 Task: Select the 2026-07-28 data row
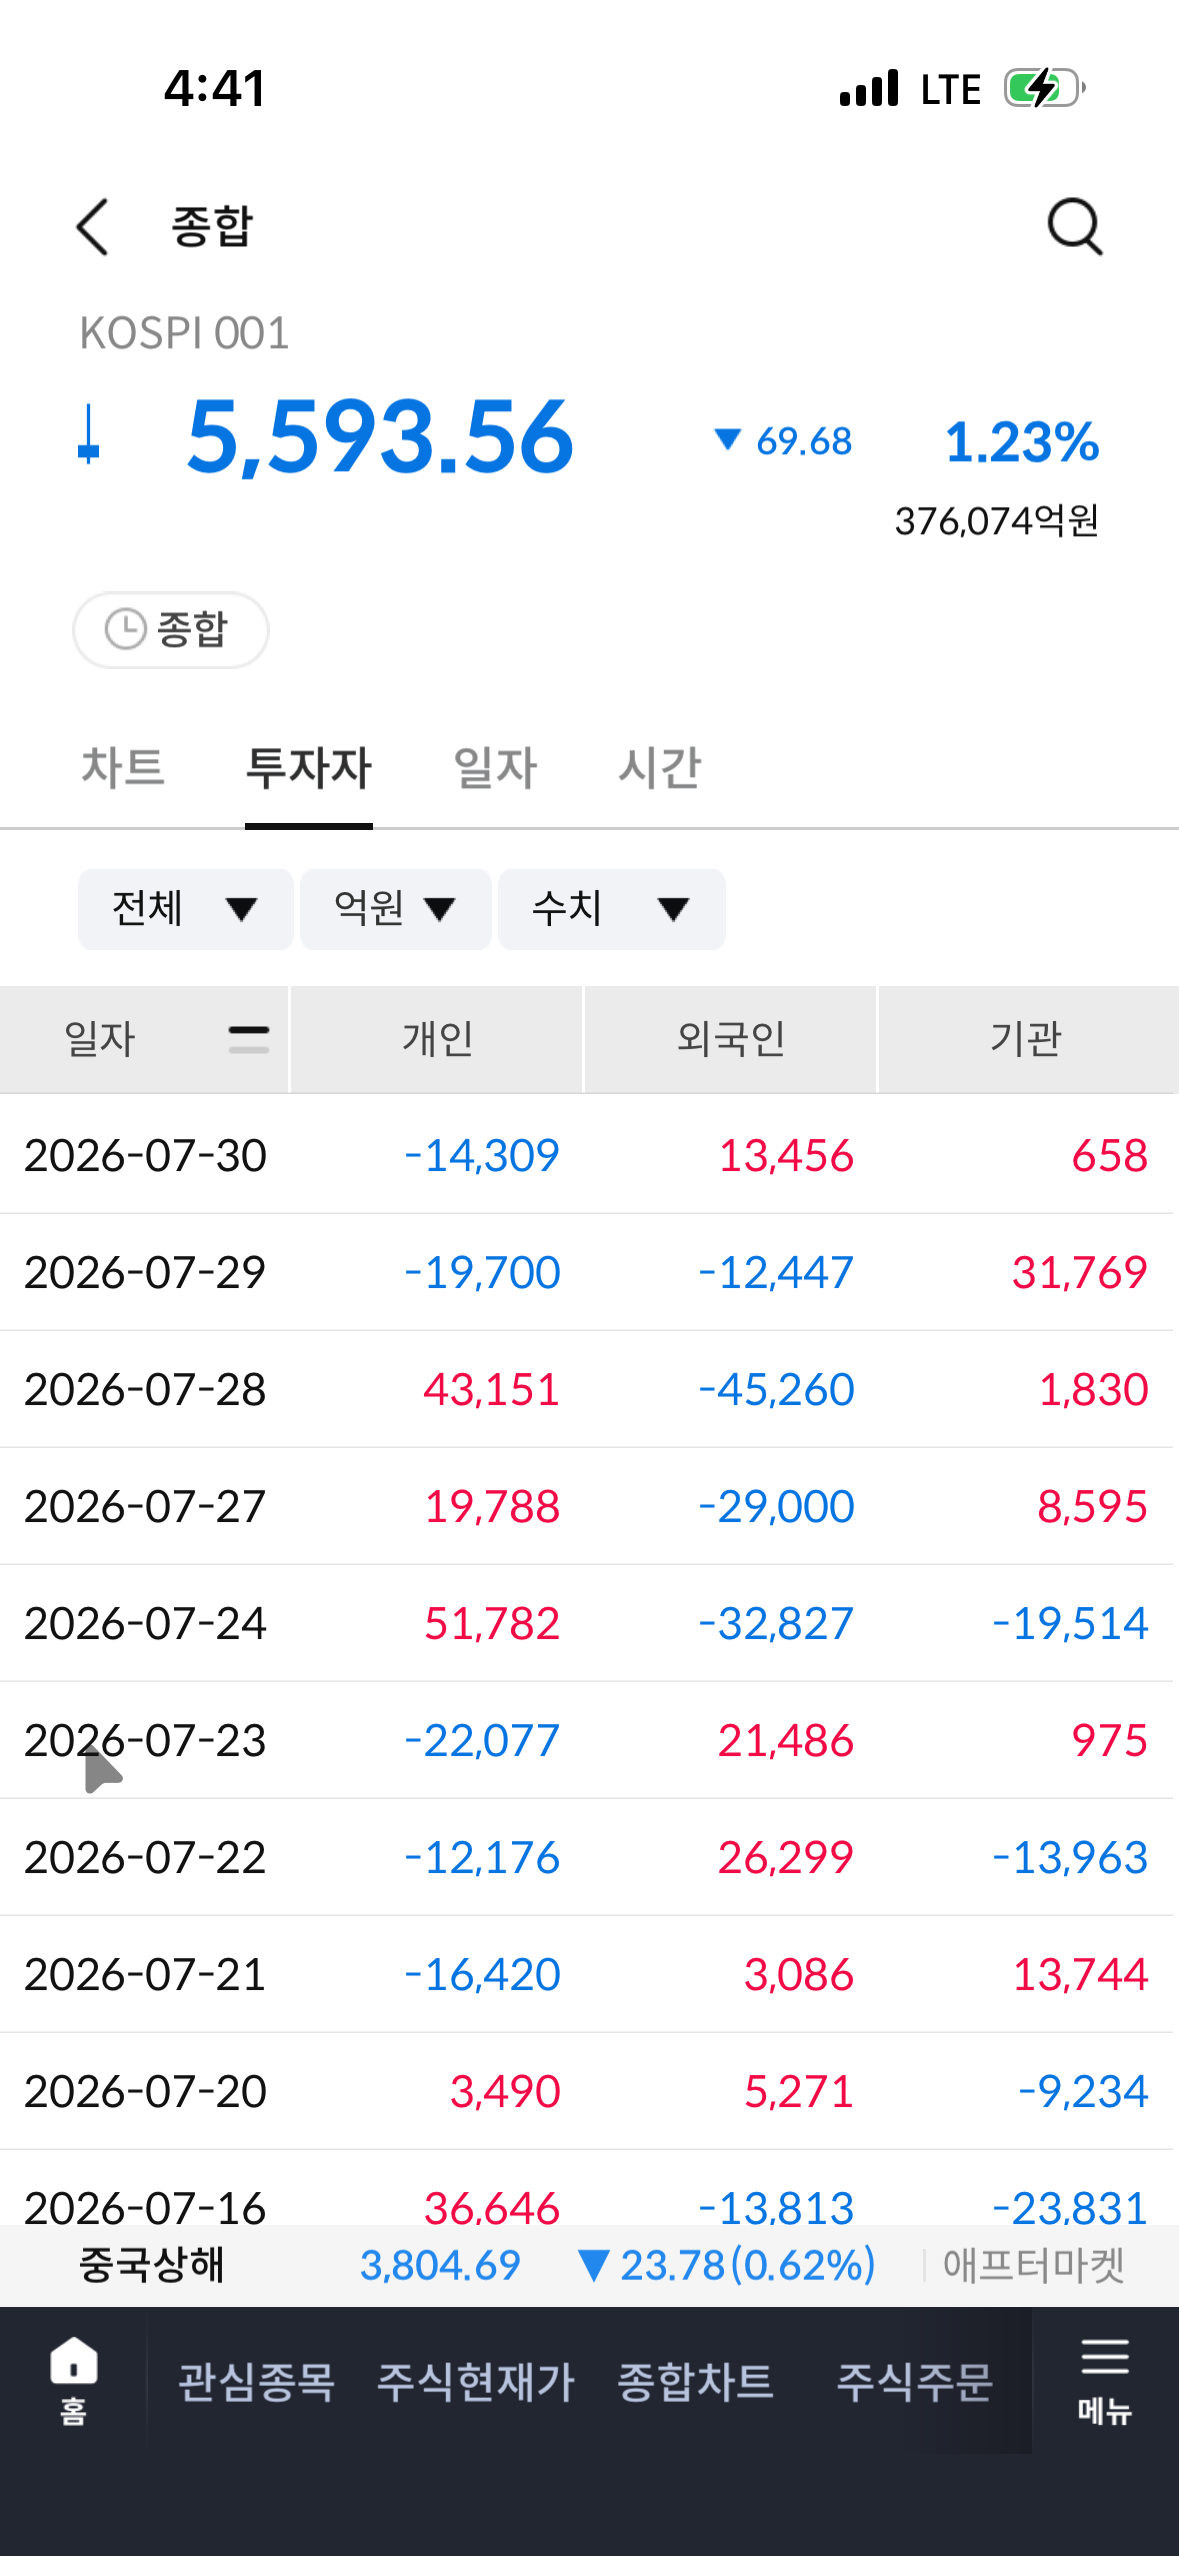coord(587,1389)
